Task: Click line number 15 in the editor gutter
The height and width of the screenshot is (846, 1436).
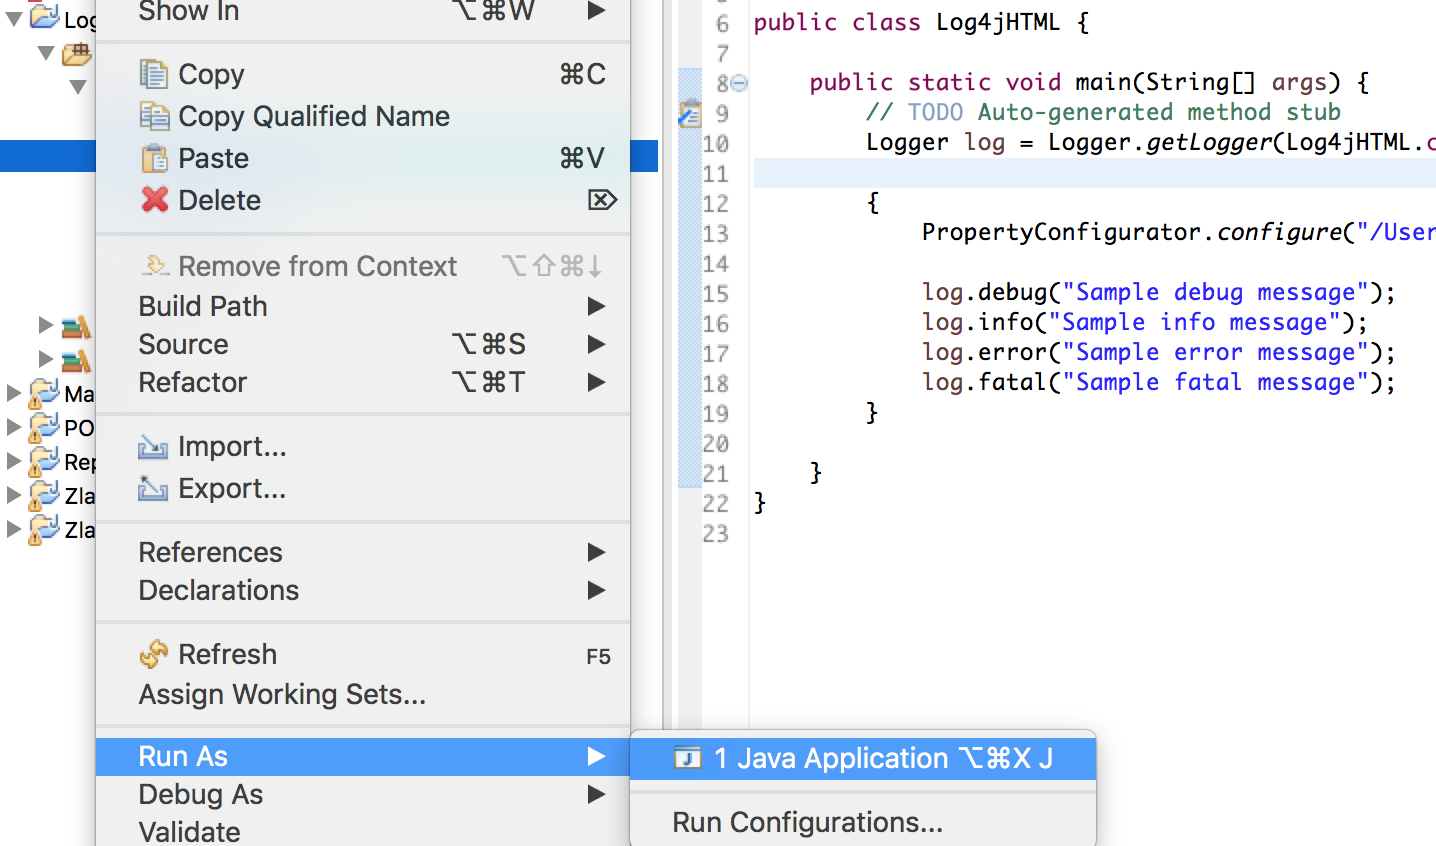Action: [x=718, y=292]
